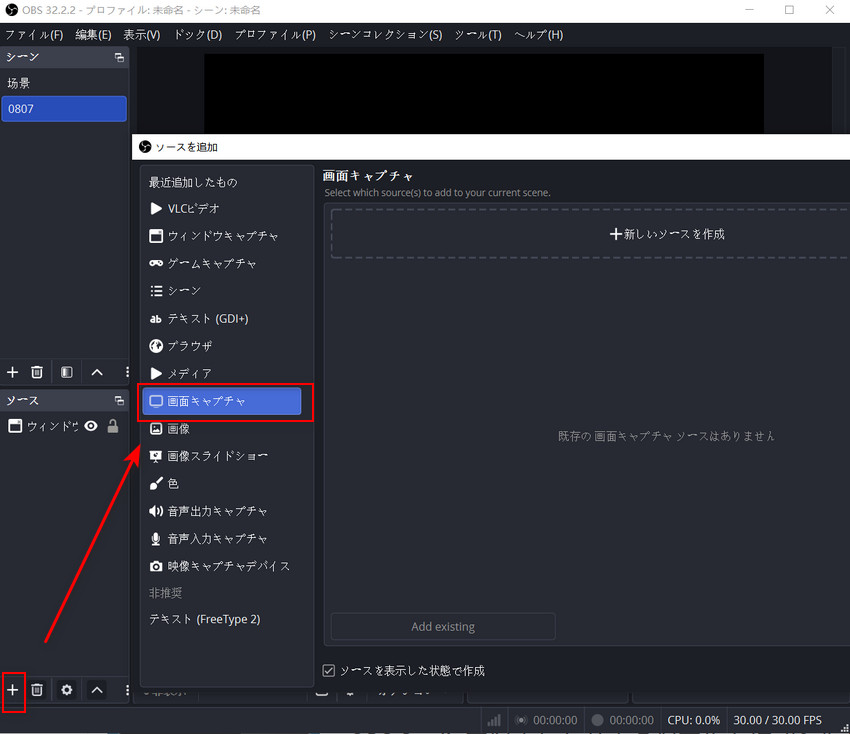The height and width of the screenshot is (734, 850).
Task: Open シーンコレクション(S) menu
Action: pyautogui.click(x=385, y=35)
